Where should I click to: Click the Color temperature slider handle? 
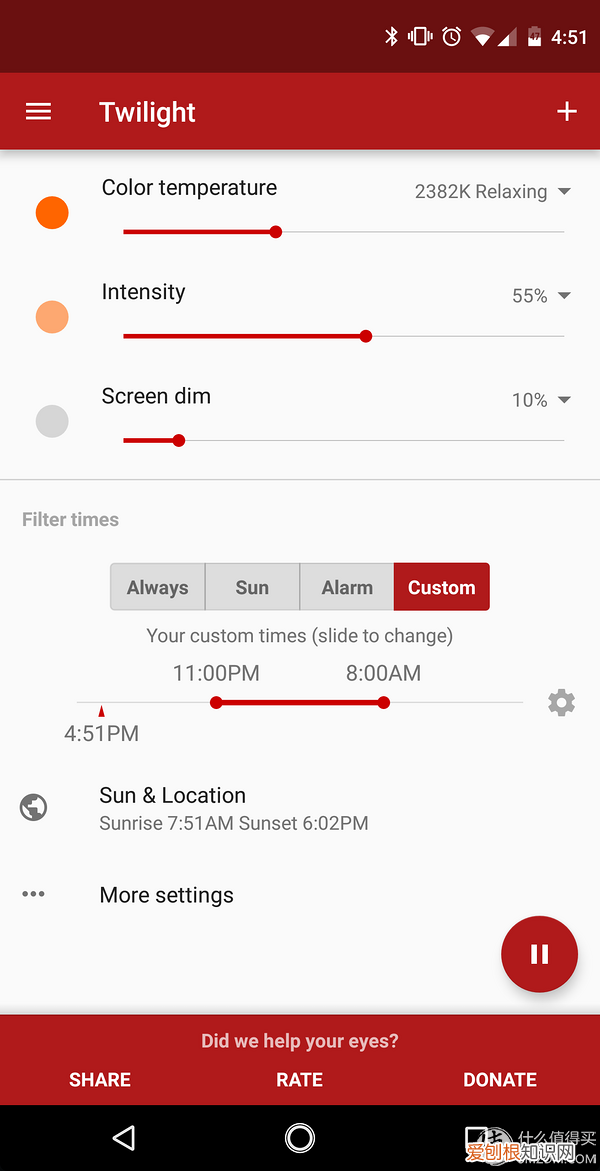276,232
